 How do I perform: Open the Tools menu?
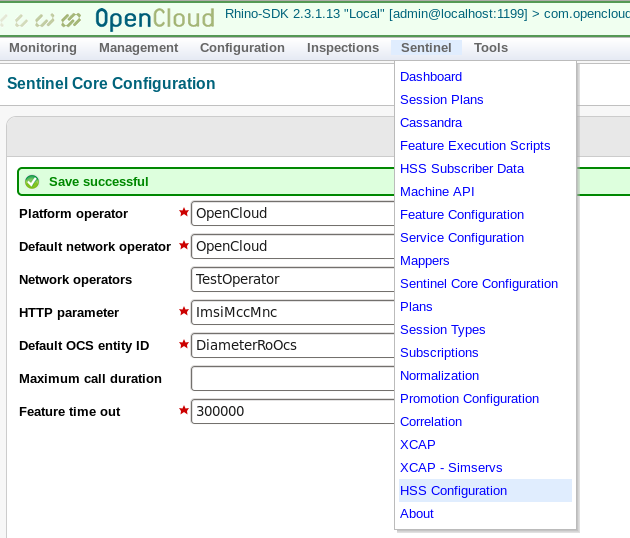pos(491,48)
